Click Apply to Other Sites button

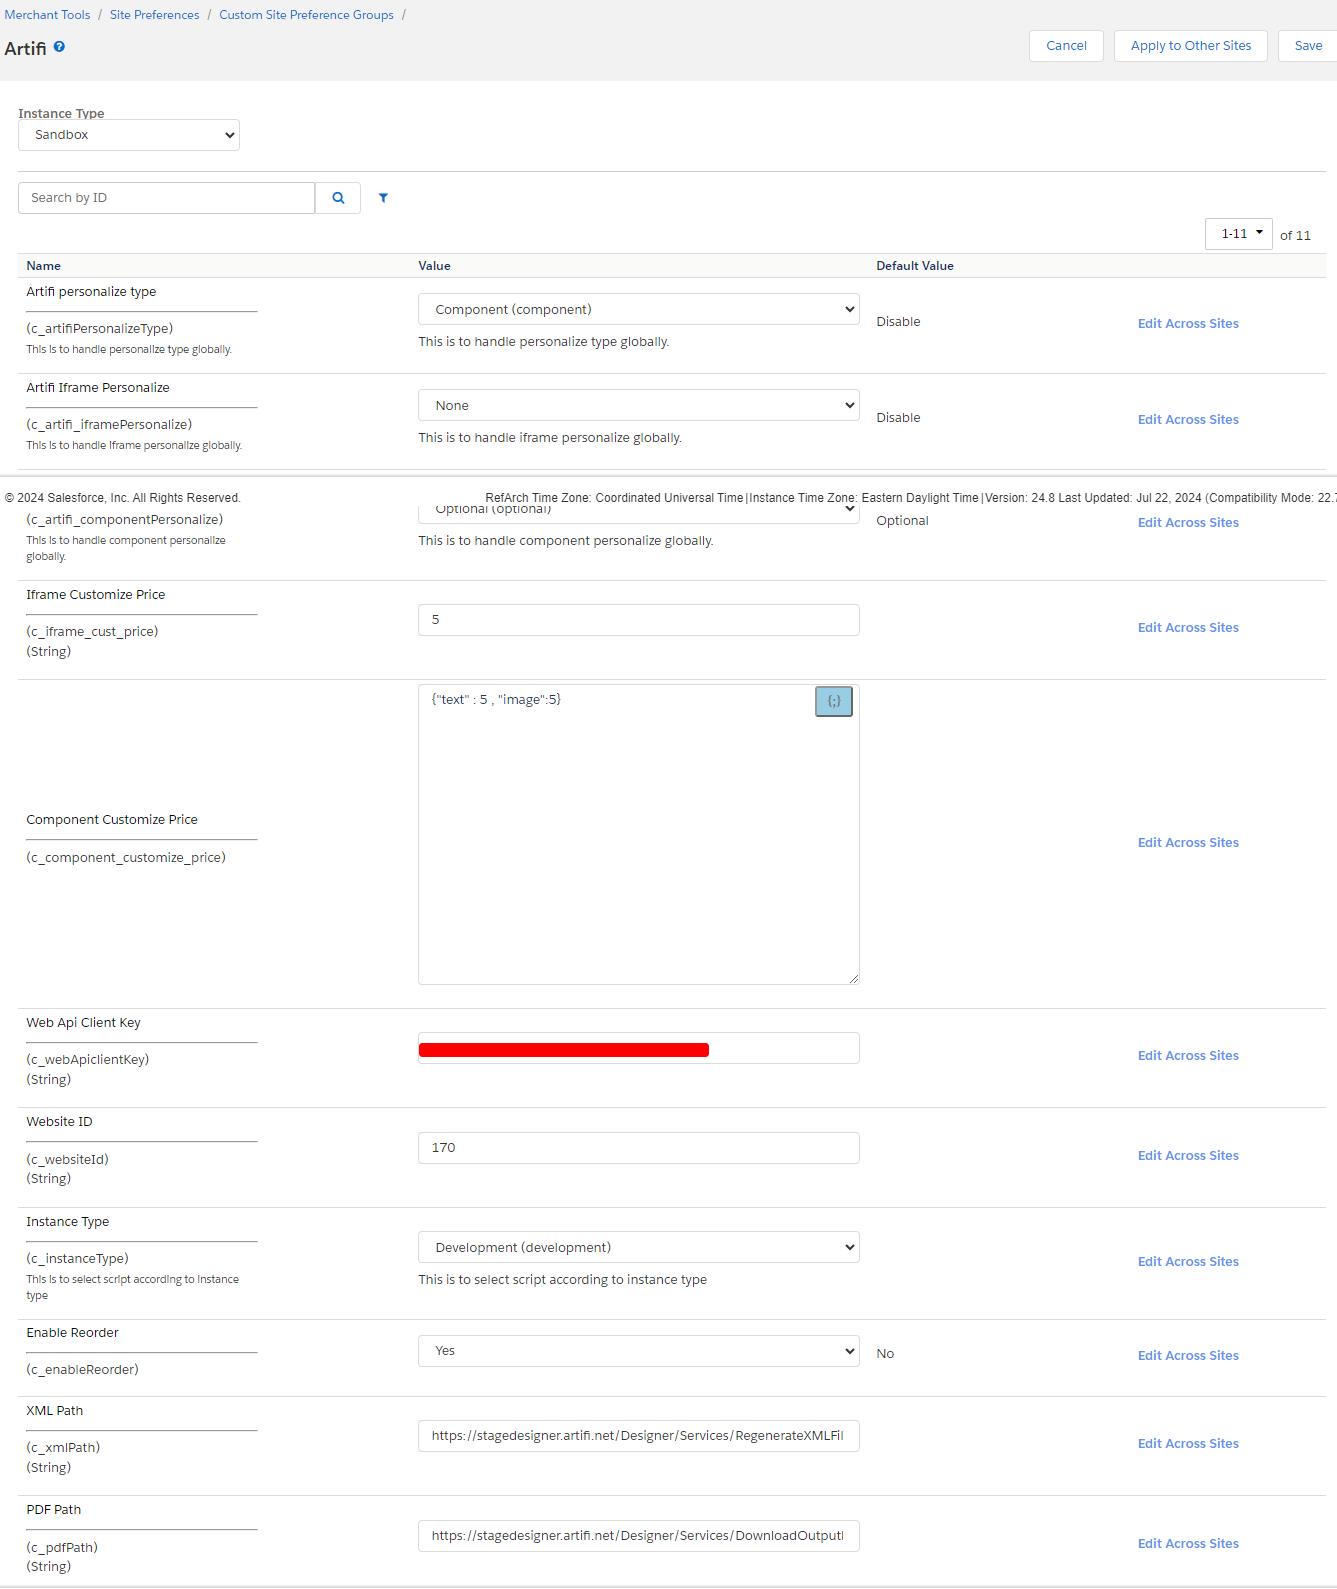coord(1191,46)
